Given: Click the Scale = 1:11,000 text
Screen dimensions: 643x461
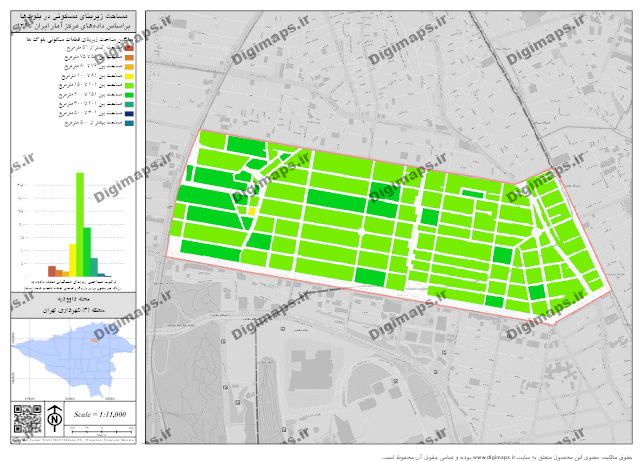Looking at the screenshot, I should (100, 413).
